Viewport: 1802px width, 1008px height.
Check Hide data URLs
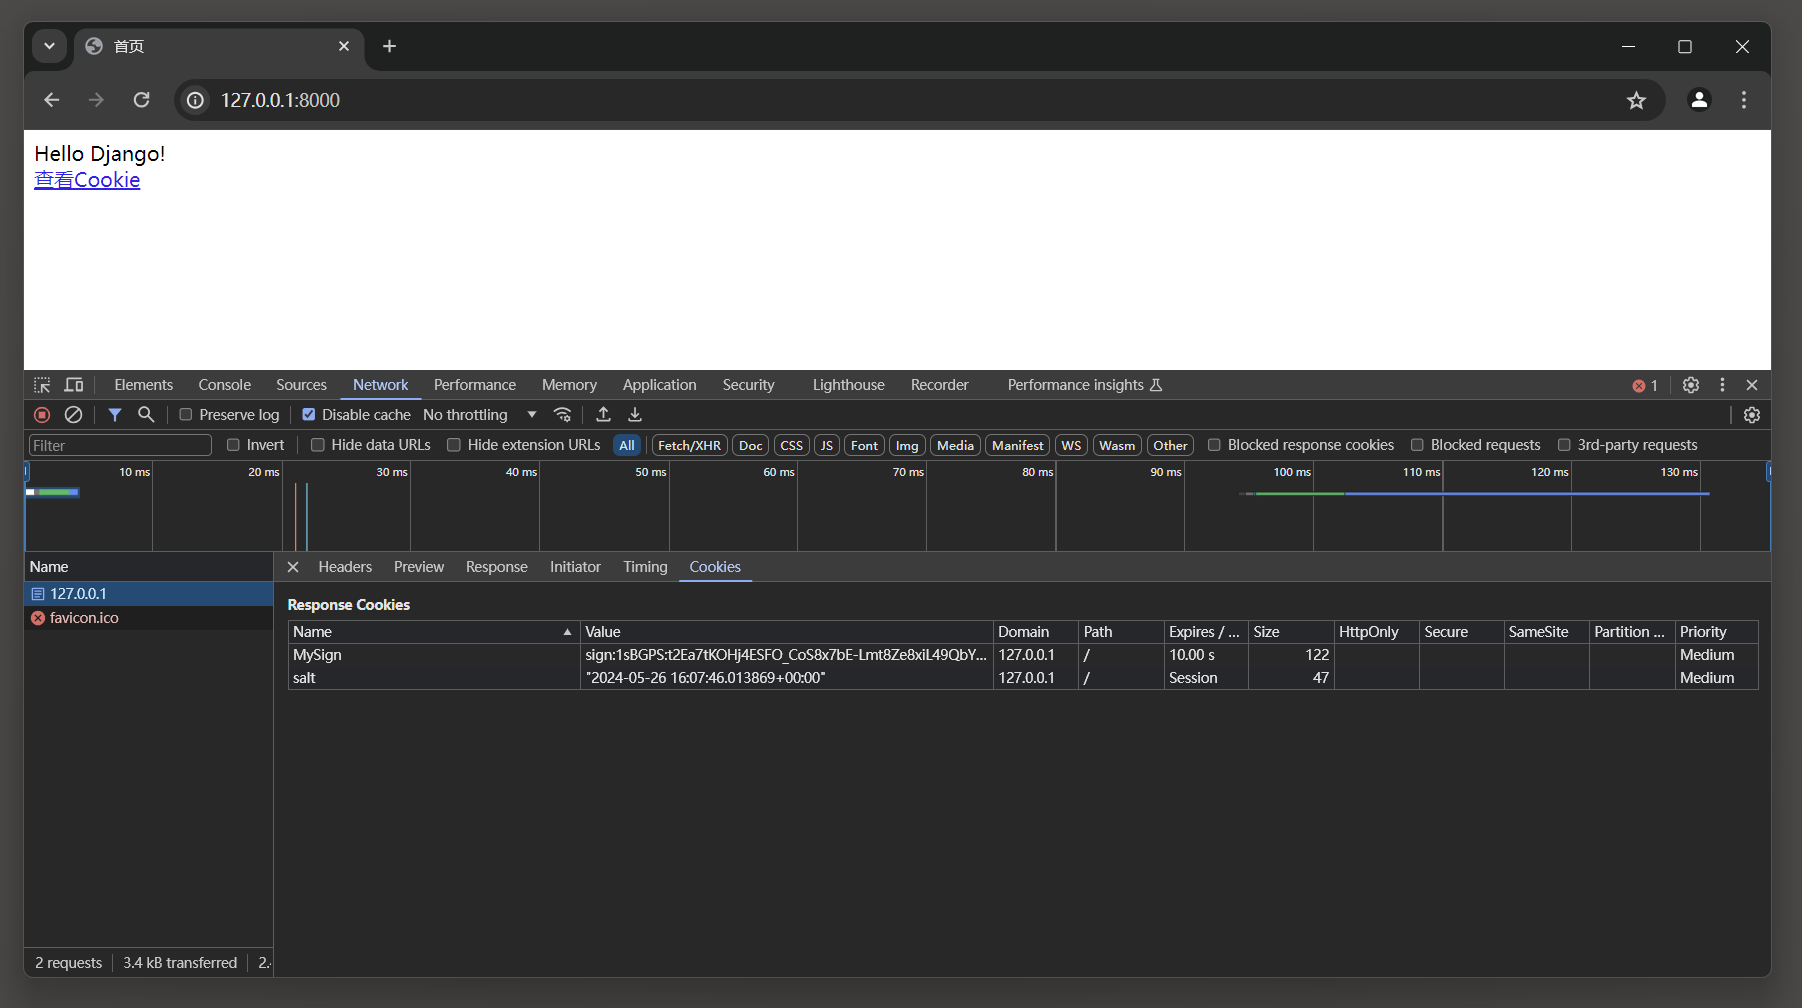click(318, 445)
